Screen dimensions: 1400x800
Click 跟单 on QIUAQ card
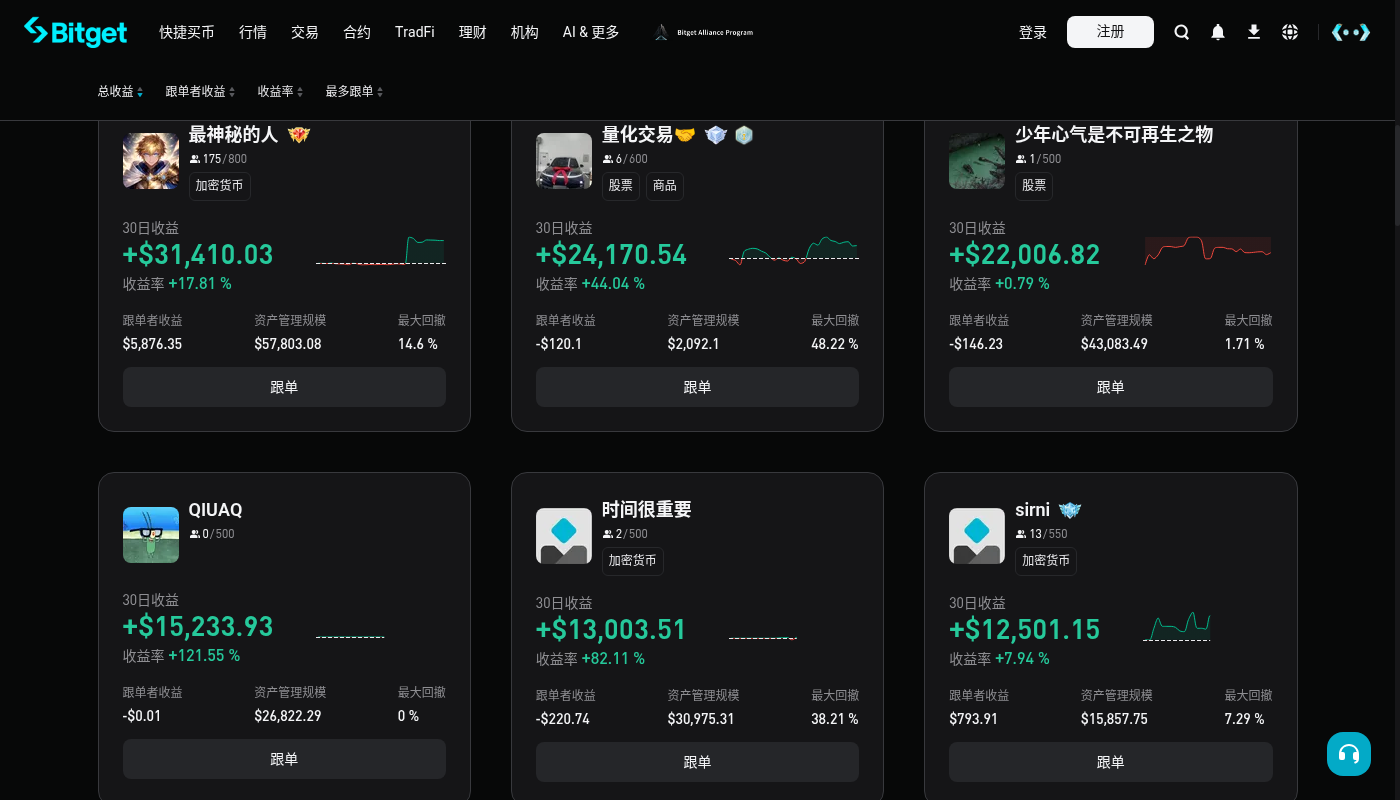coord(284,759)
